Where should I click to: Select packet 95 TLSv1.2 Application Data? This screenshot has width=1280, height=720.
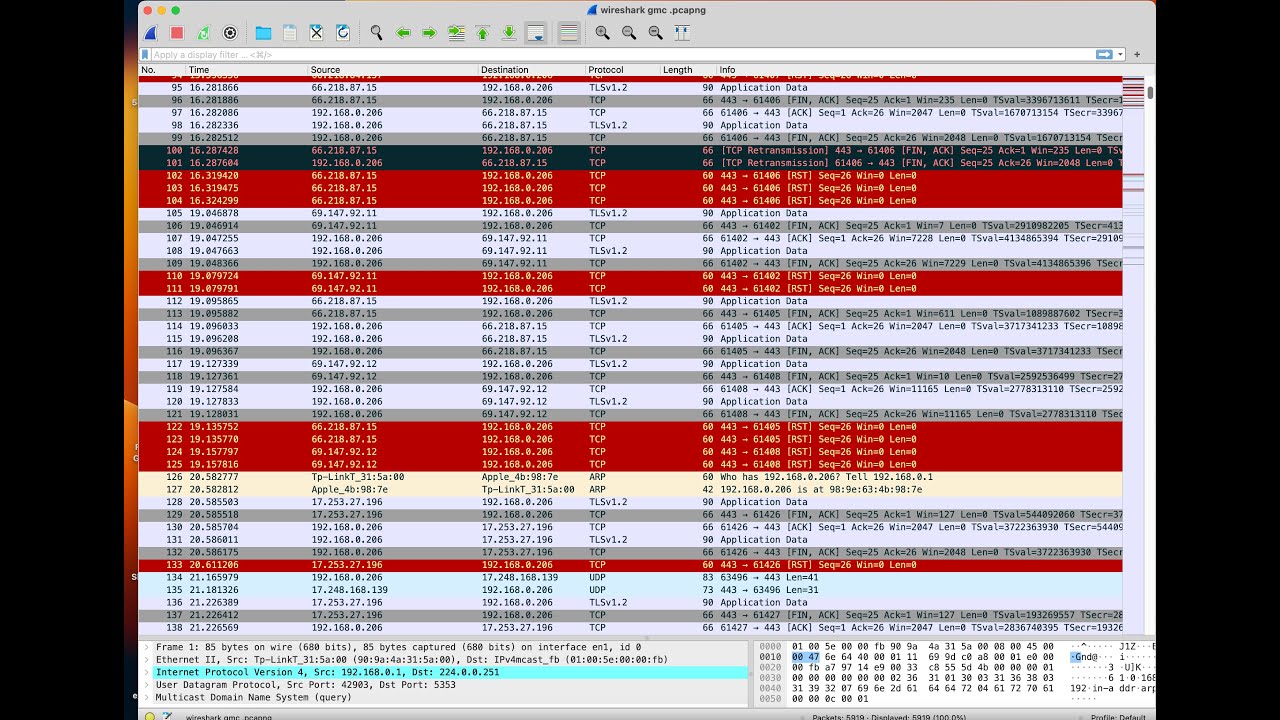pyautogui.click(x=630, y=88)
